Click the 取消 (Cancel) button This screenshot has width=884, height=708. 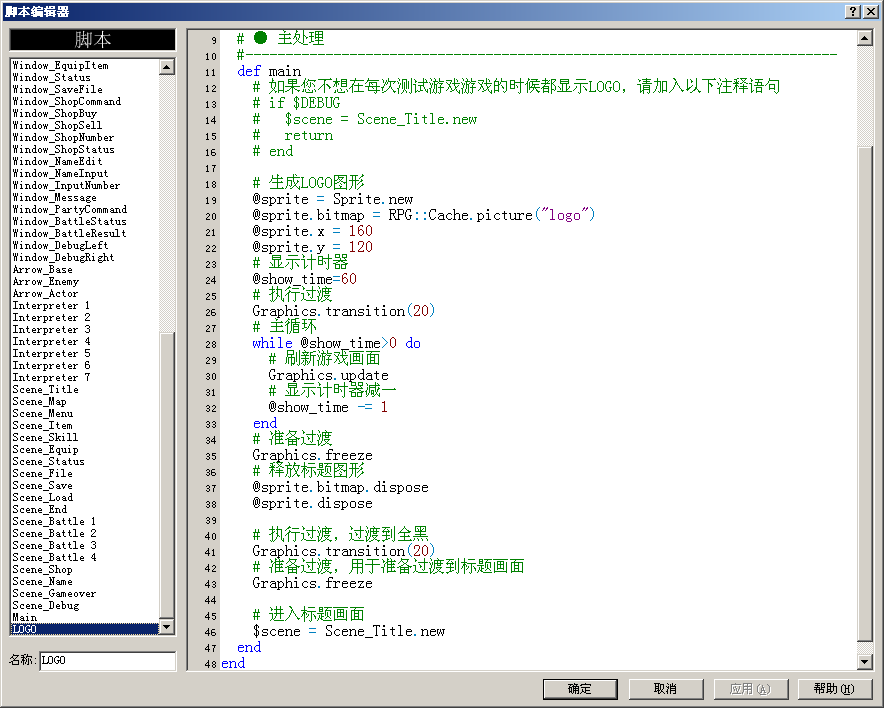pyautogui.click(x=666, y=689)
